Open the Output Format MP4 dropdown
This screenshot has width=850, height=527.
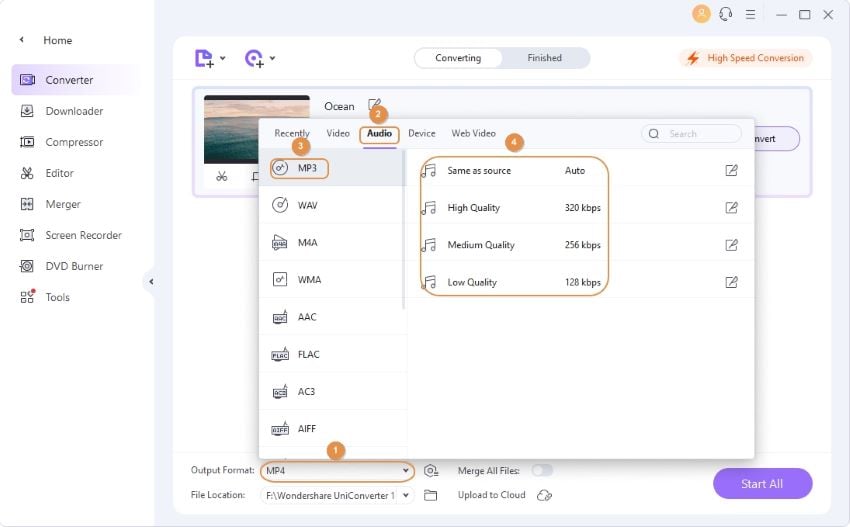tap(337, 471)
